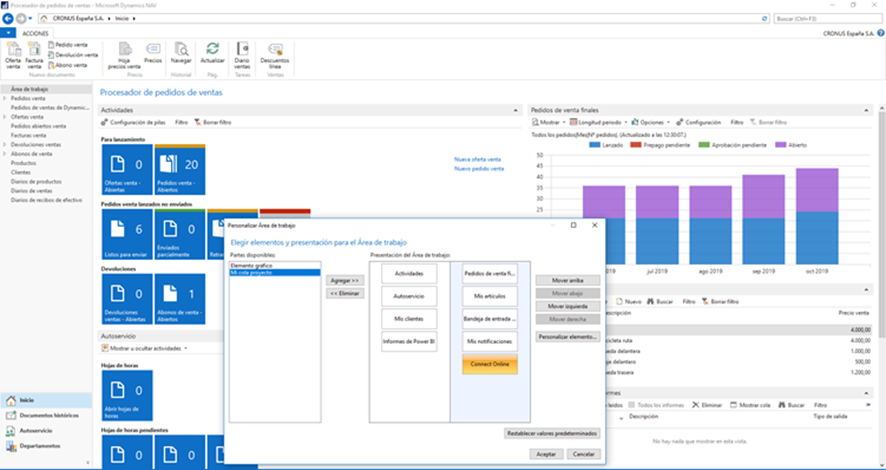
Task: Click the Agregar >> button
Action: [345, 280]
